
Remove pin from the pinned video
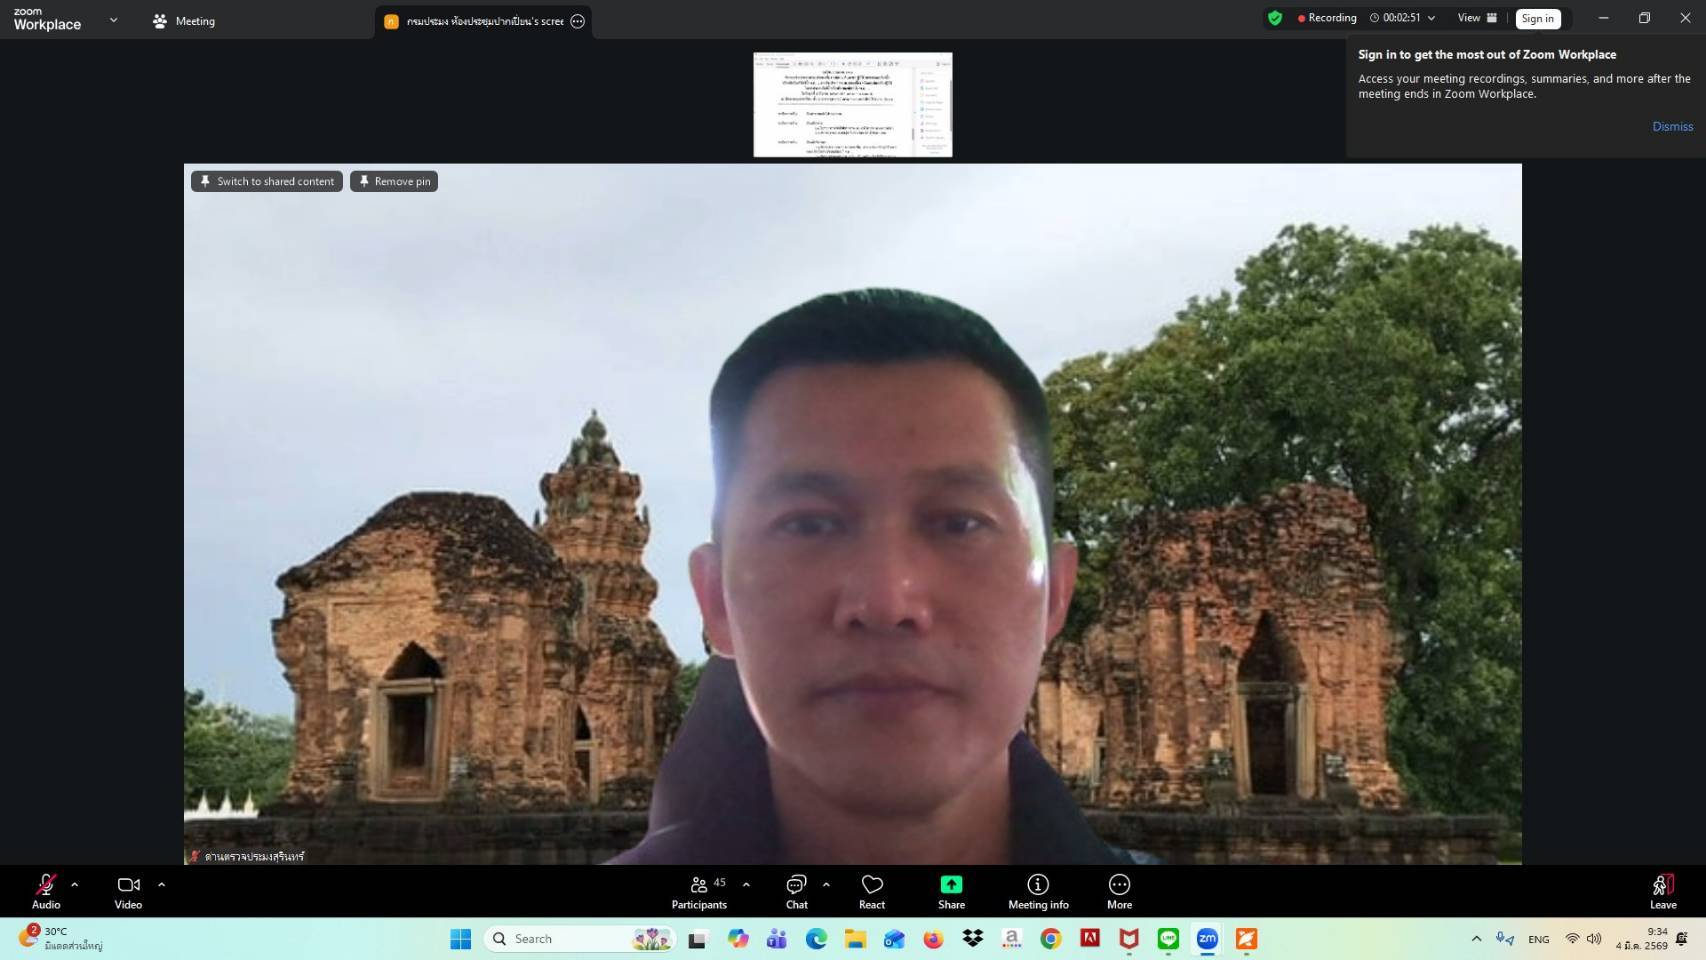pyautogui.click(x=394, y=181)
